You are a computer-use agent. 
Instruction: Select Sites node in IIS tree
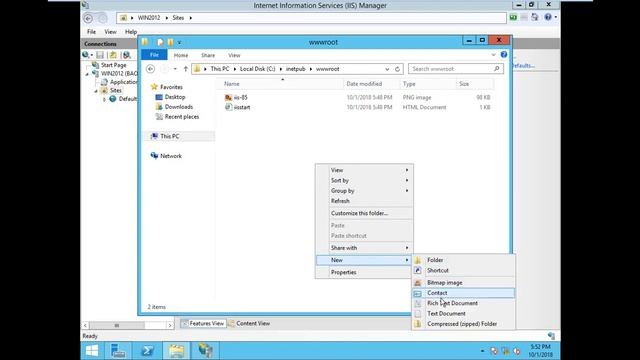tap(116, 91)
